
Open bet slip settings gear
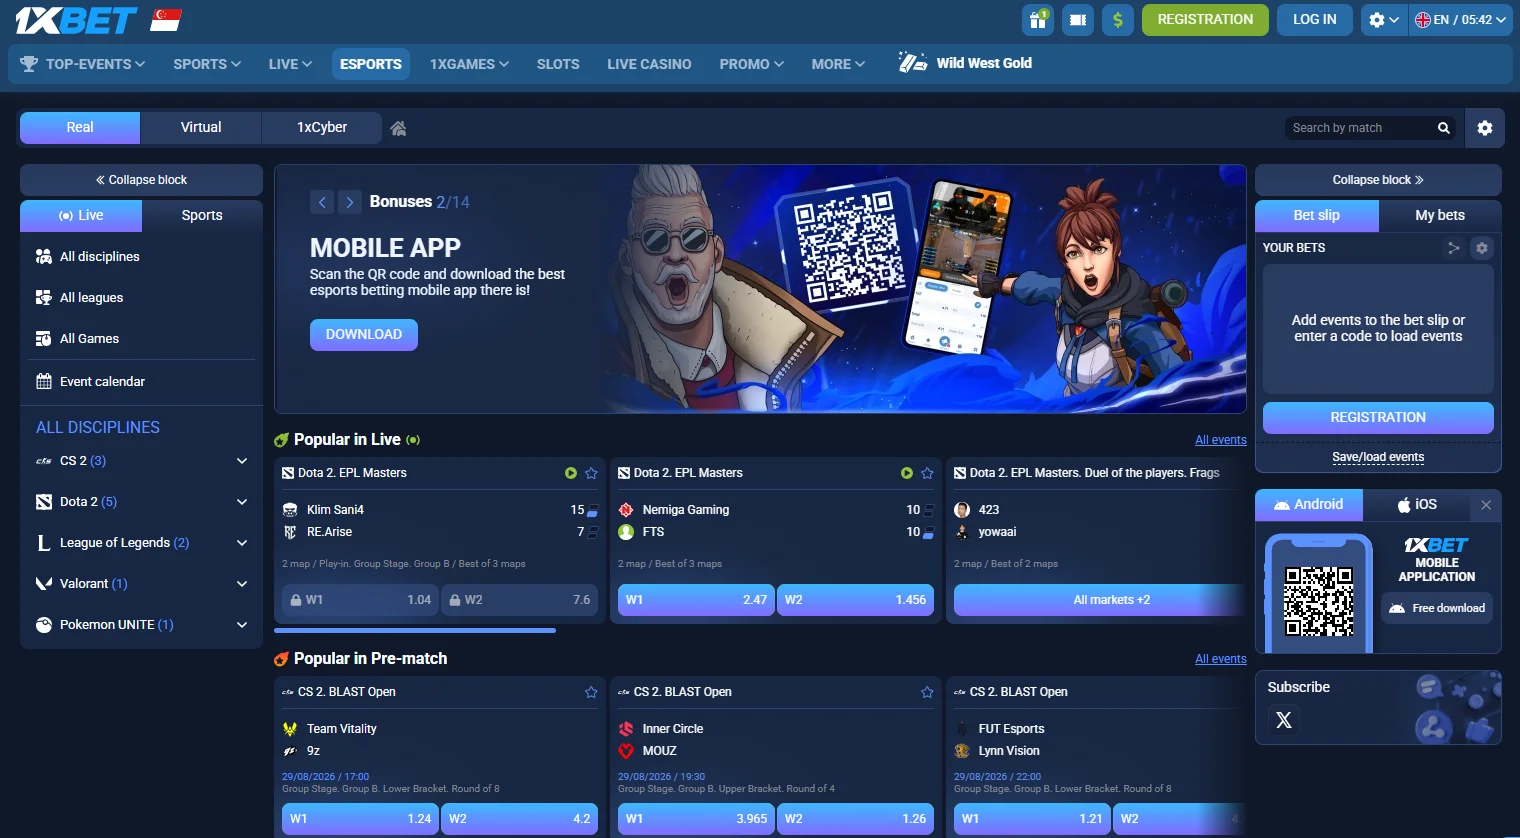(1482, 248)
